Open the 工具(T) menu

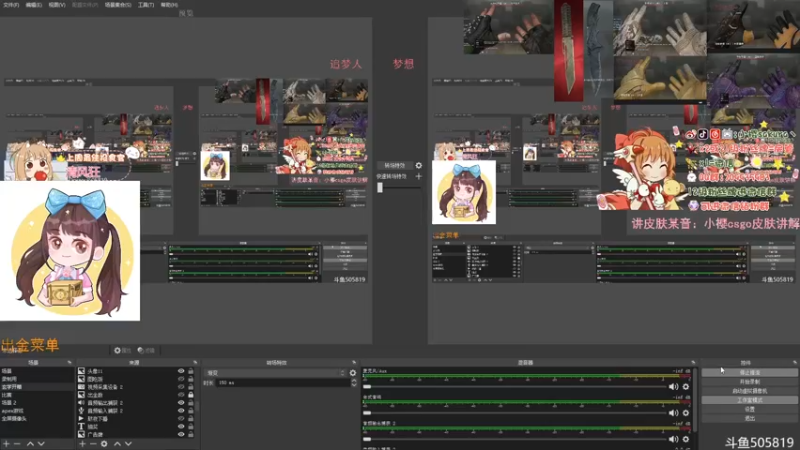coord(146,5)
